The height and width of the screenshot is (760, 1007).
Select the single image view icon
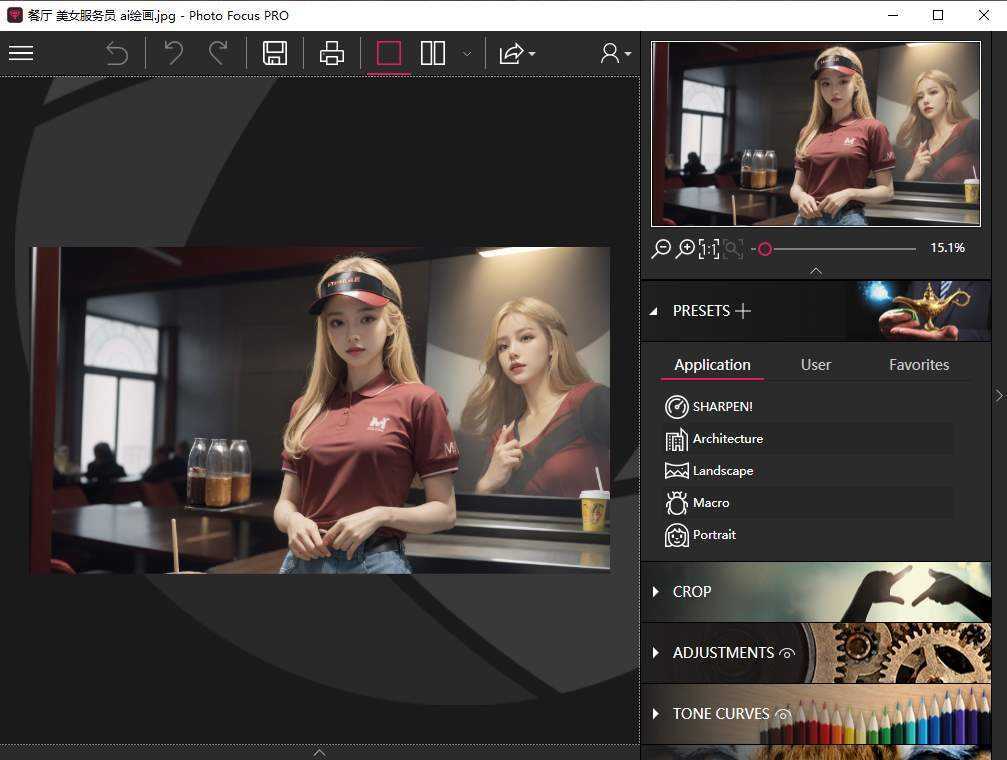[x=388, y=53]
